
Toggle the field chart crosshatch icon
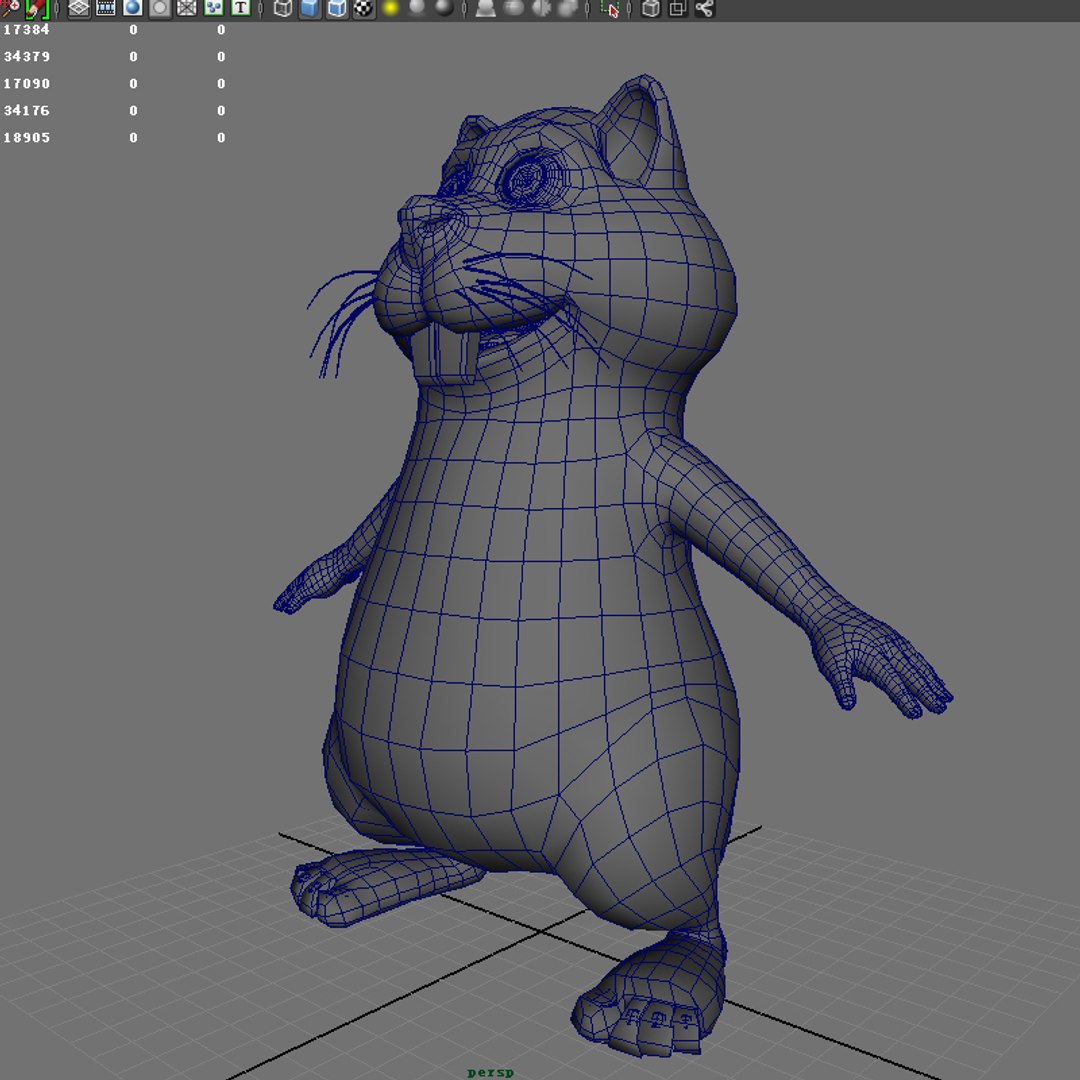click(187, 8)
